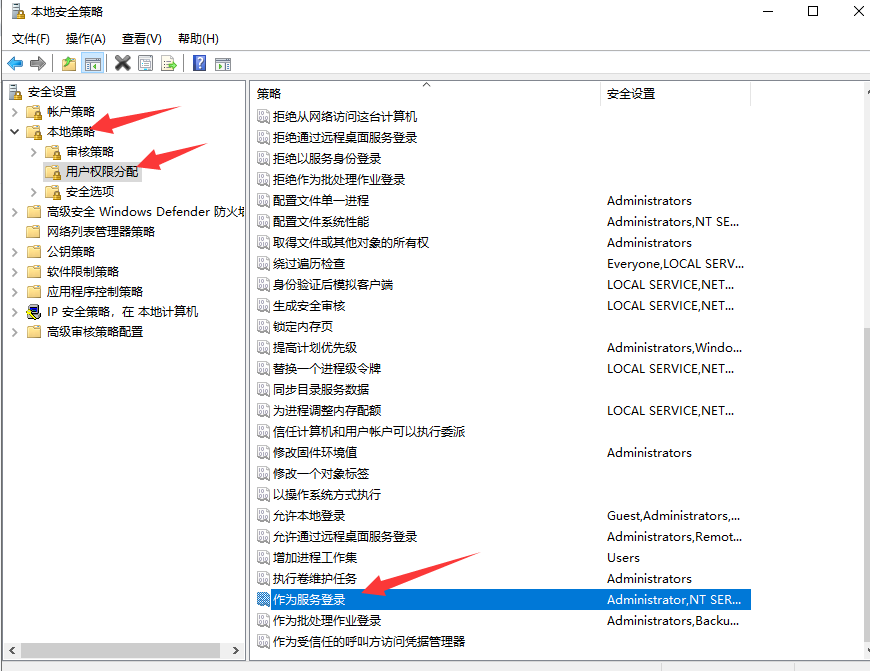The image size is (870, 671).
Task: Select policy 绕过遍历检查
Action: tap(308, 264)
